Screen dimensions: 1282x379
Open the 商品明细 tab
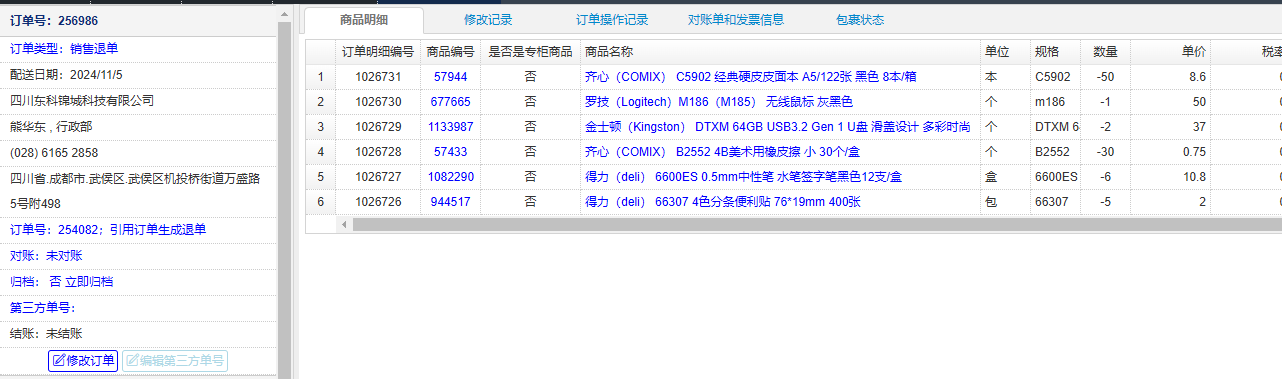(x=364, y=19)
